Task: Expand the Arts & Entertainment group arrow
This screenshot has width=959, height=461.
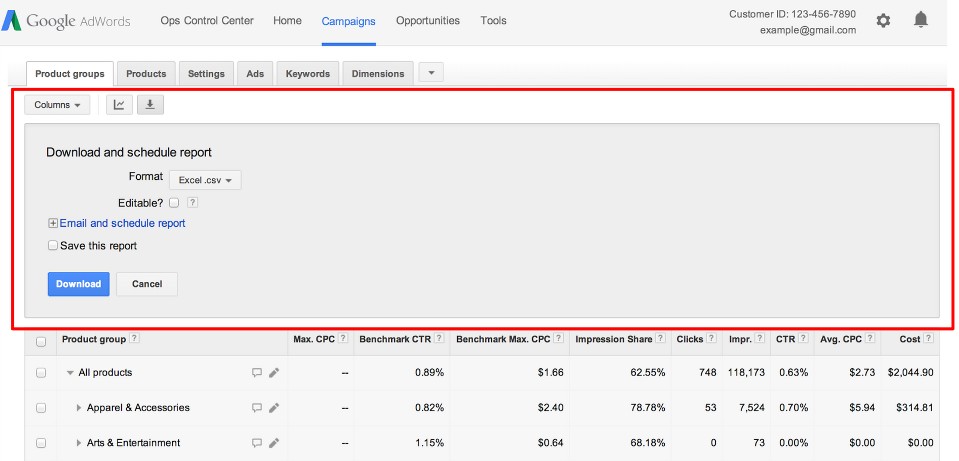Action: pos(79,443)
